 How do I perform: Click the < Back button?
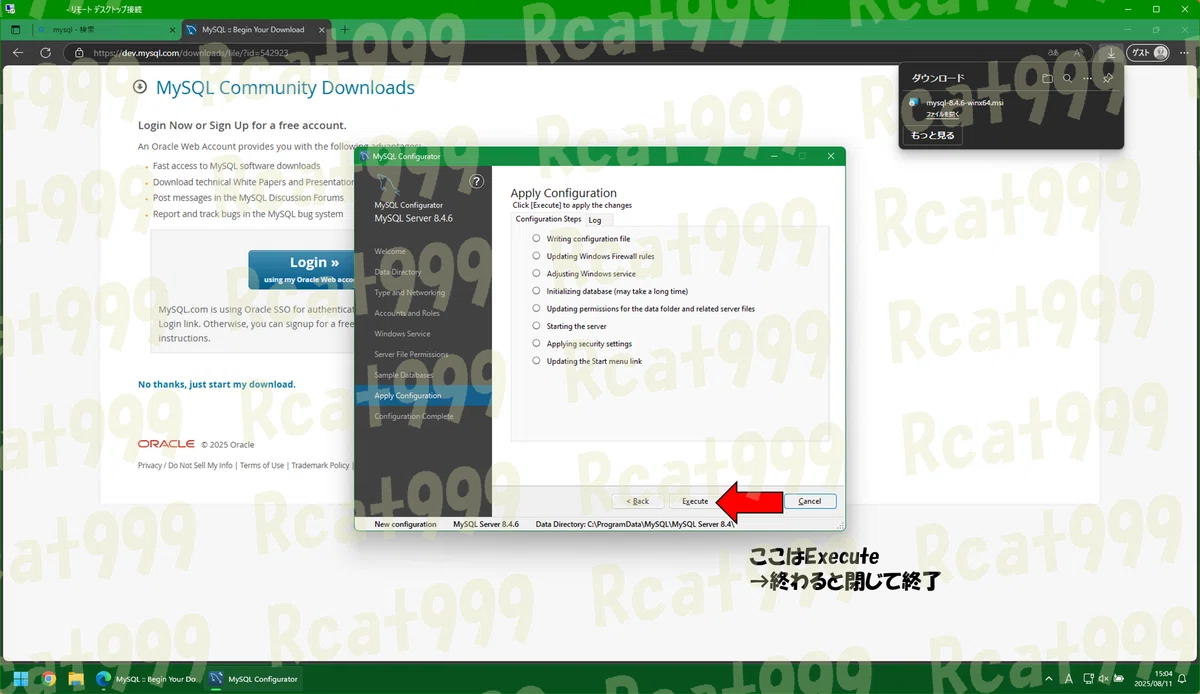click(x=638, y=501)
